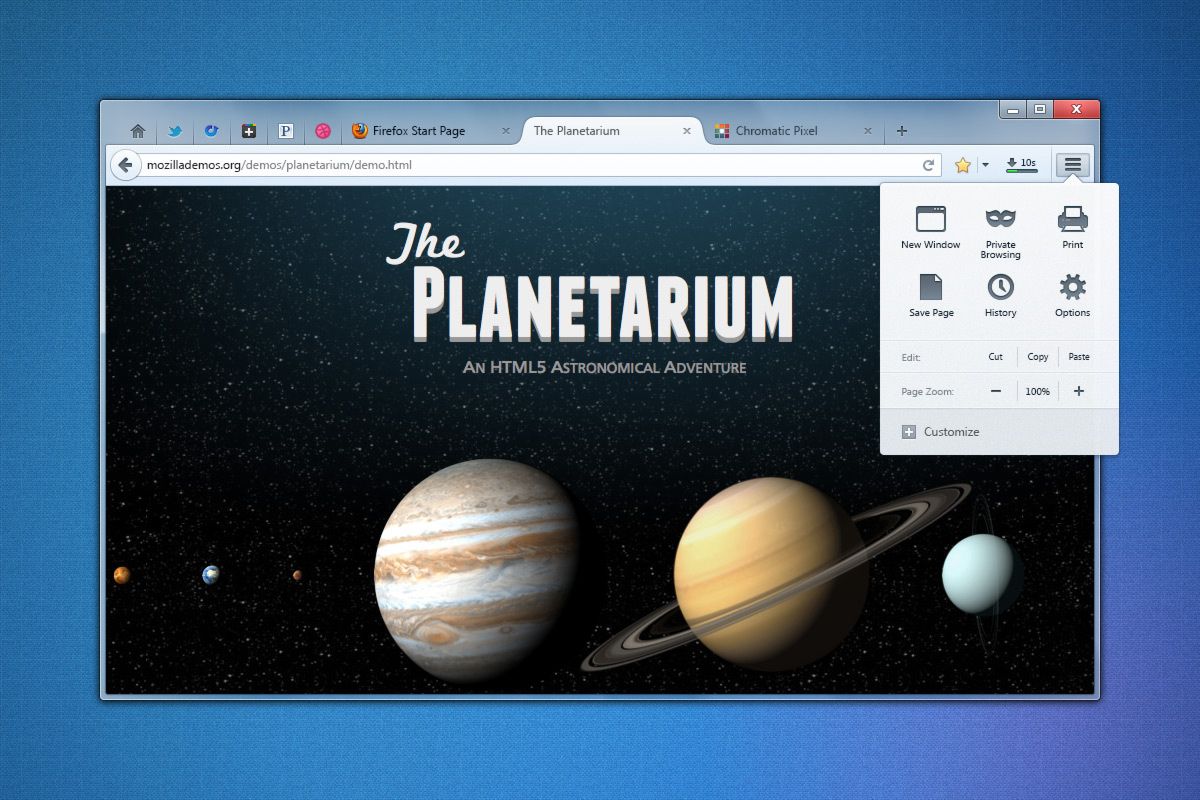Open the Firefox hamburger menu
The height and width of the screenshot is (800, 1200).
(1071, 164)
